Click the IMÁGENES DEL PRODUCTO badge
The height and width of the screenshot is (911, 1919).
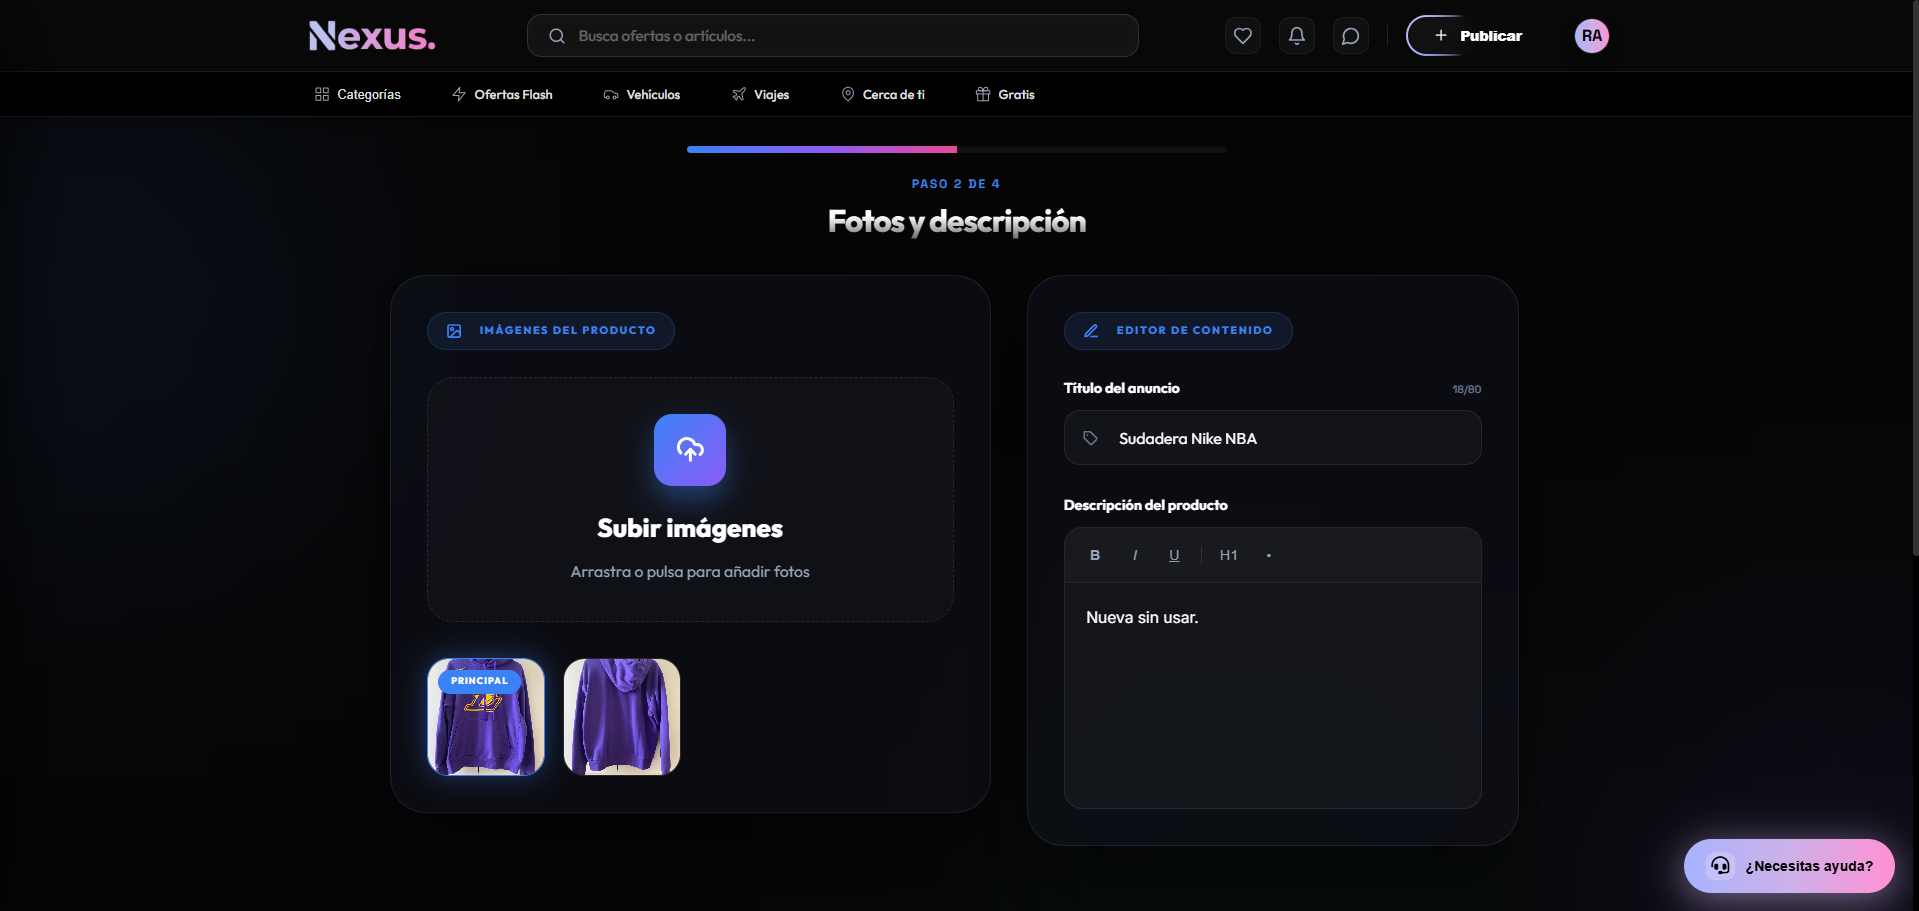pyautogui.click(x=551, y=331)
